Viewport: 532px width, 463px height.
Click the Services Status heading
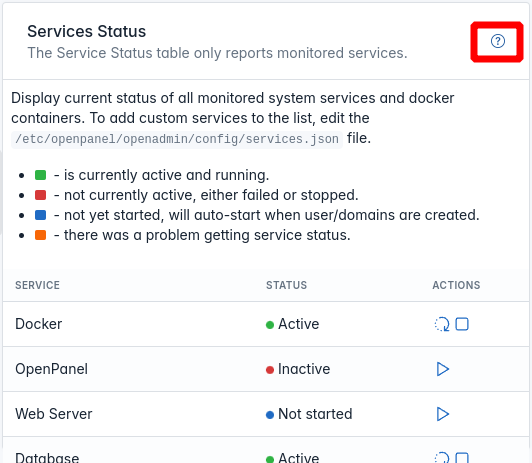coord(87,32)
